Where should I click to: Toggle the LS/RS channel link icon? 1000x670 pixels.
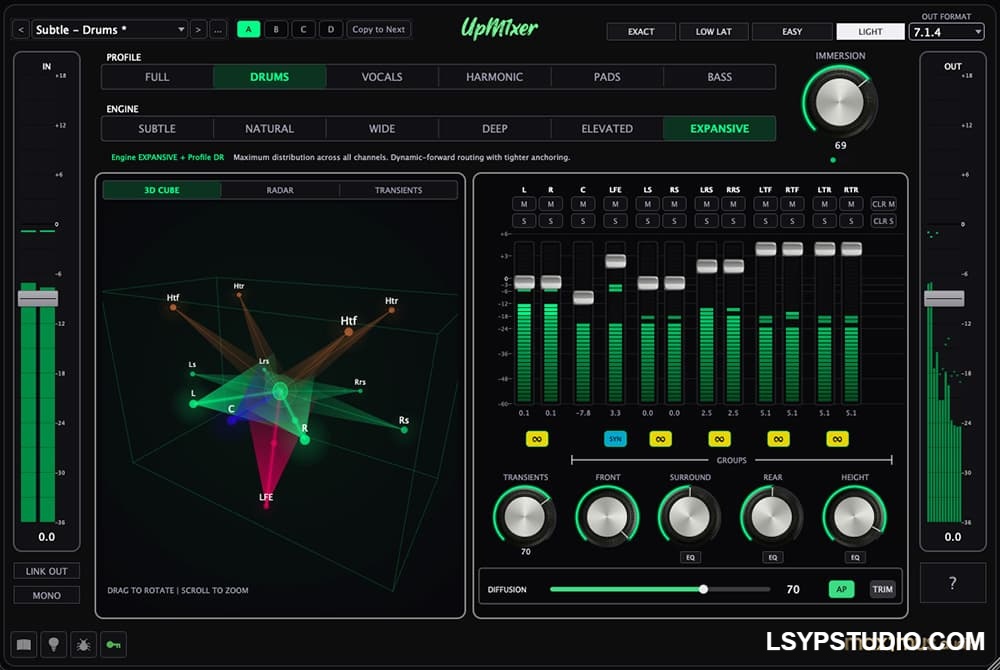660,439
